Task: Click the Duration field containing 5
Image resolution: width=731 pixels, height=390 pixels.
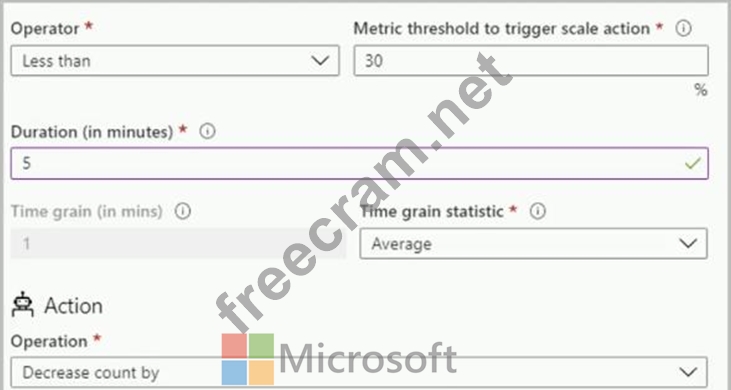Action: [359, 164]
